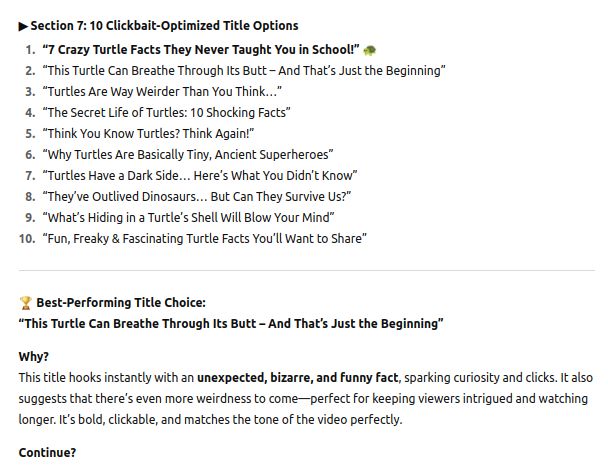
Task: Click the "Tiny, Ancient Superheroes" title
Action: pos(187,154)
